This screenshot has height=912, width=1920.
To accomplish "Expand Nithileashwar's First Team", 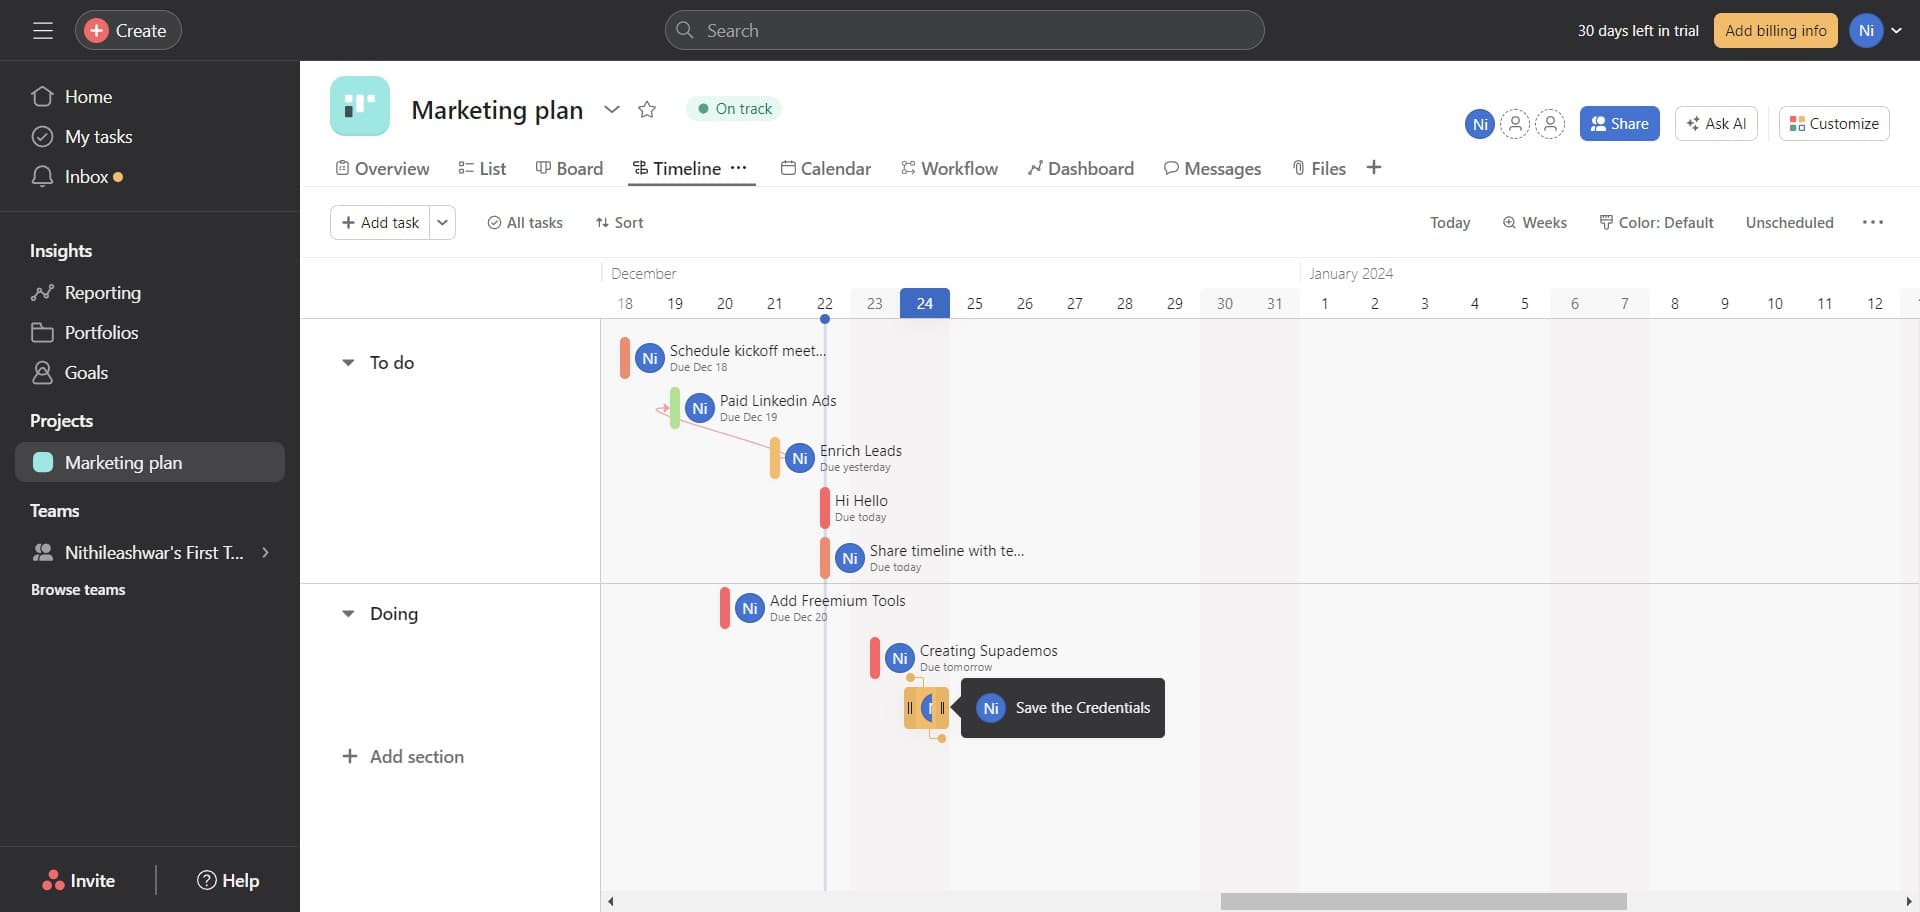I will [x=265, y=552].
